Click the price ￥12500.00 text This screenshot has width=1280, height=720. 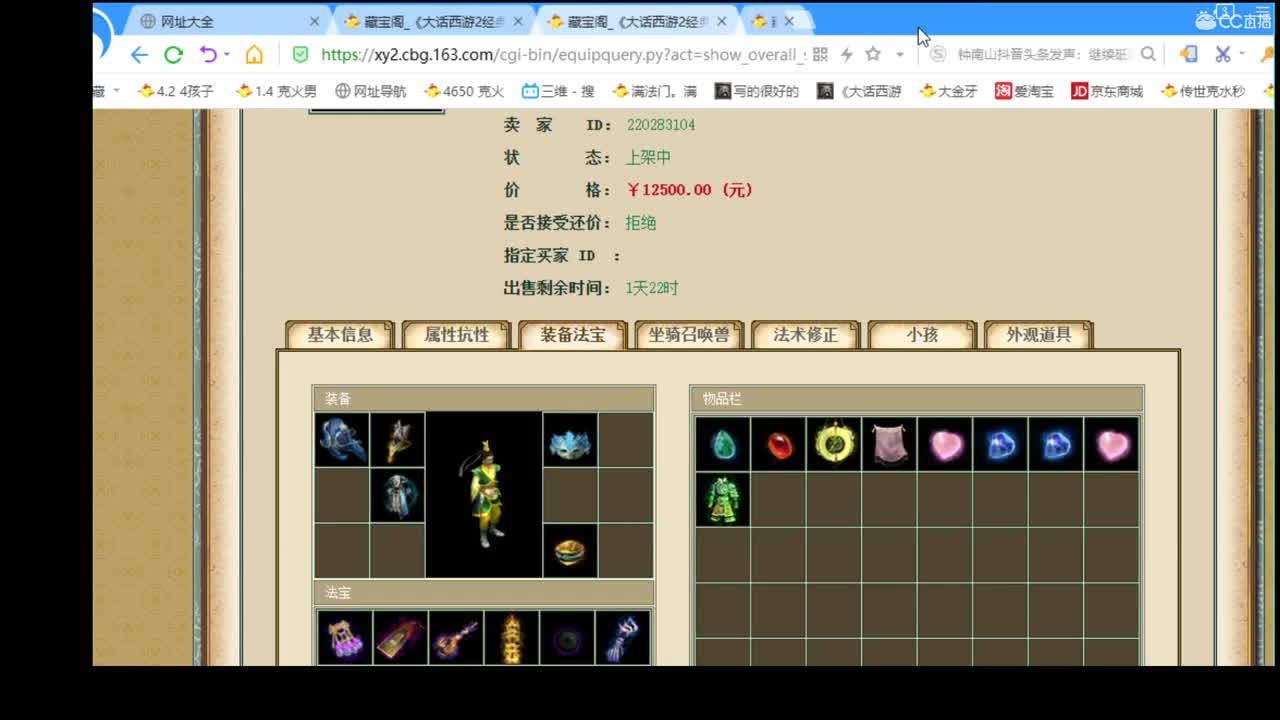[690, 190]
